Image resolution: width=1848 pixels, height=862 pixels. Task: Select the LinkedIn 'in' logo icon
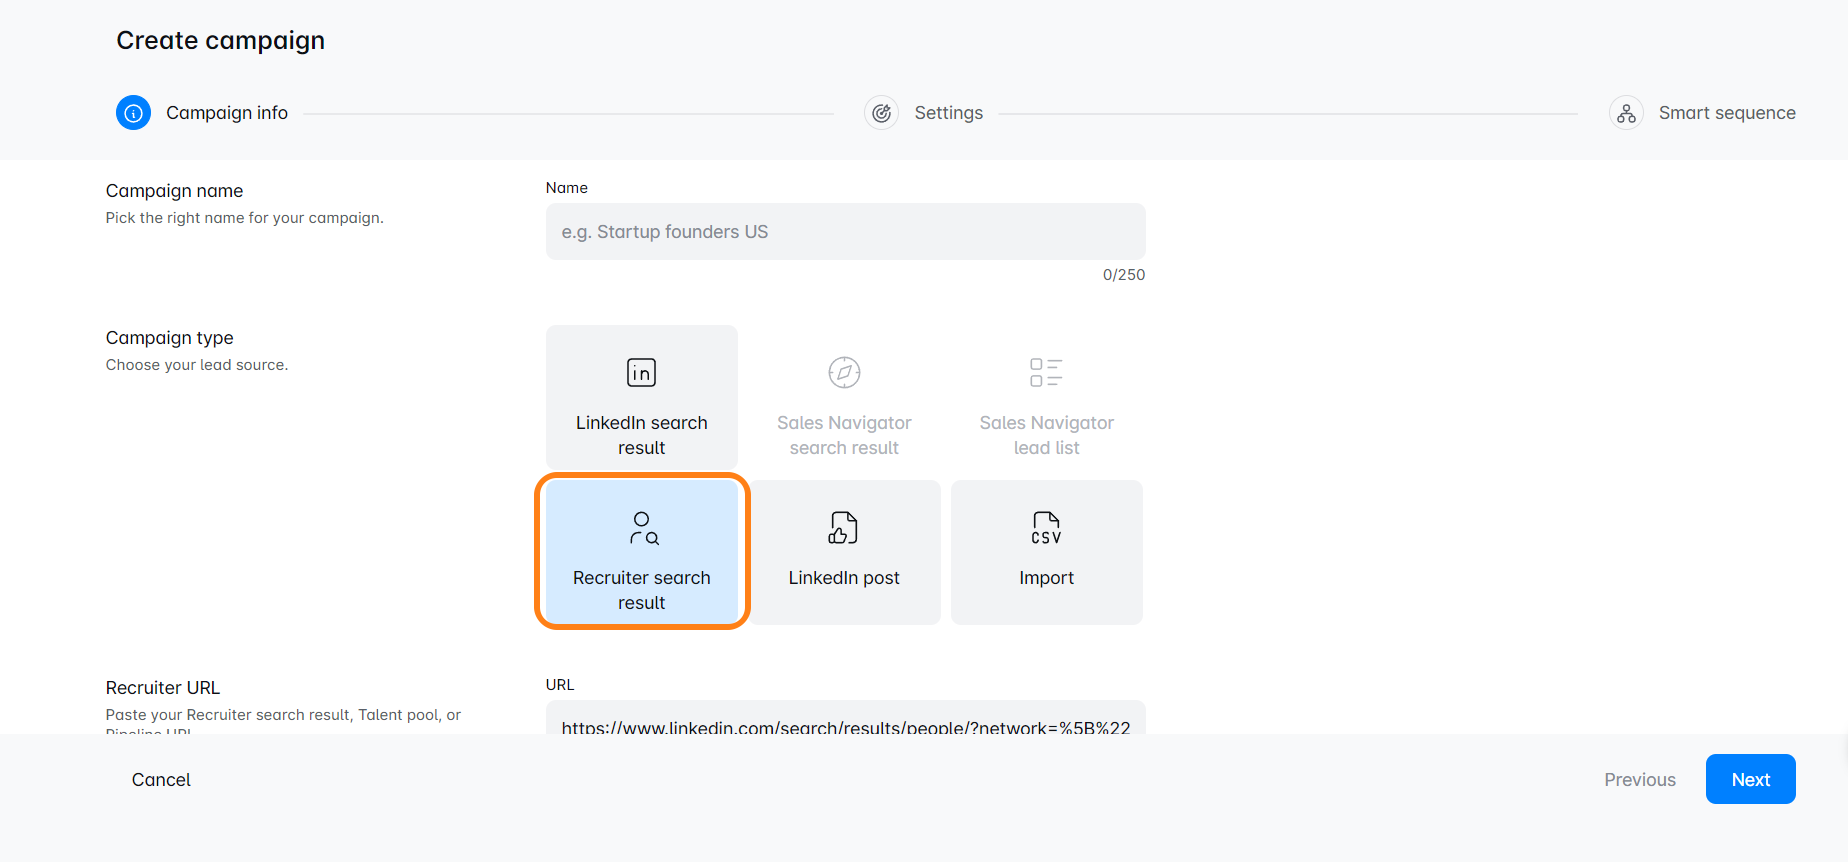click(x=641, y=373)
